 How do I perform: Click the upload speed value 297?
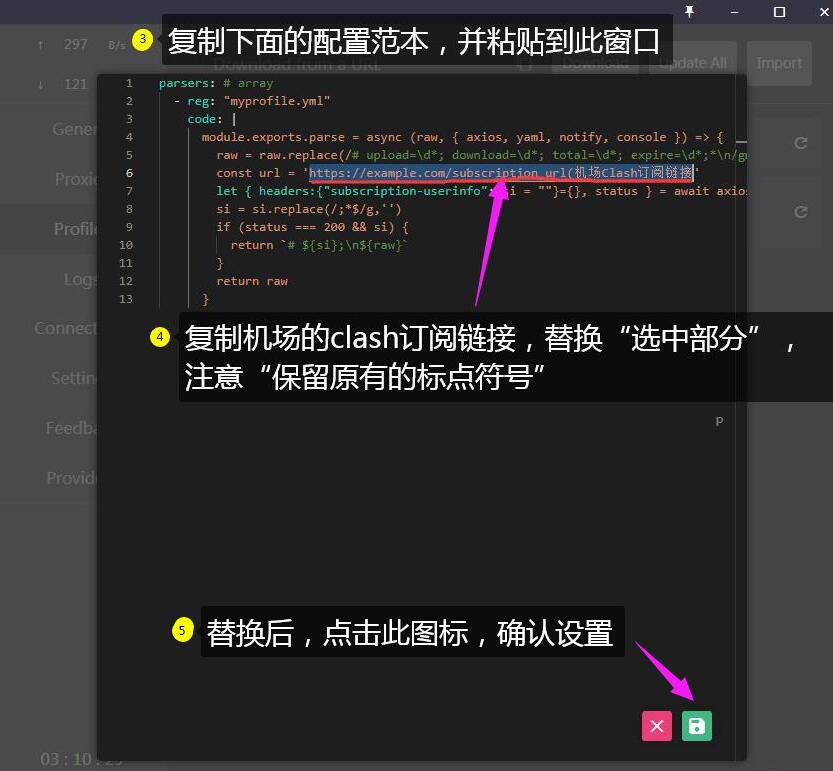point(76,44)
